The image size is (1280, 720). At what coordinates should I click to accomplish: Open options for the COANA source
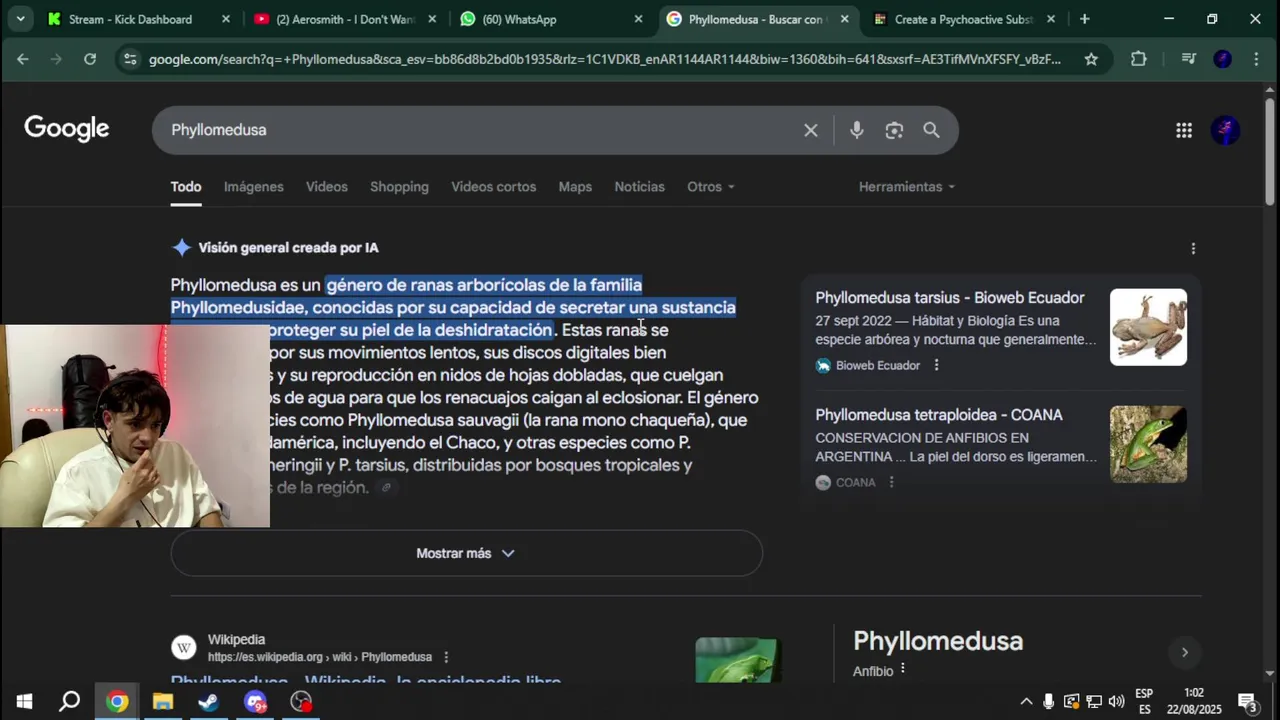[x=891, y=482]
